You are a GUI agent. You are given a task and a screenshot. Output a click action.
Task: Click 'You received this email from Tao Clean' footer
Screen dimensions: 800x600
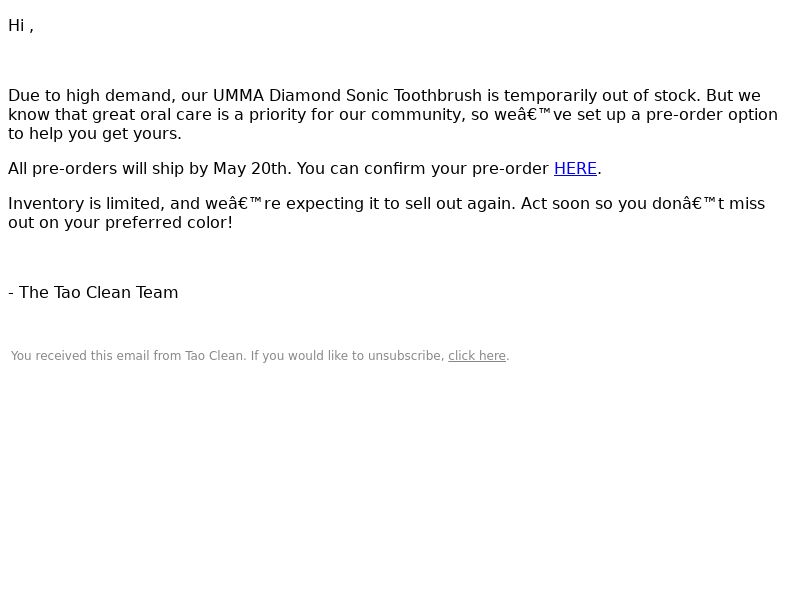[x=127, y=356]
